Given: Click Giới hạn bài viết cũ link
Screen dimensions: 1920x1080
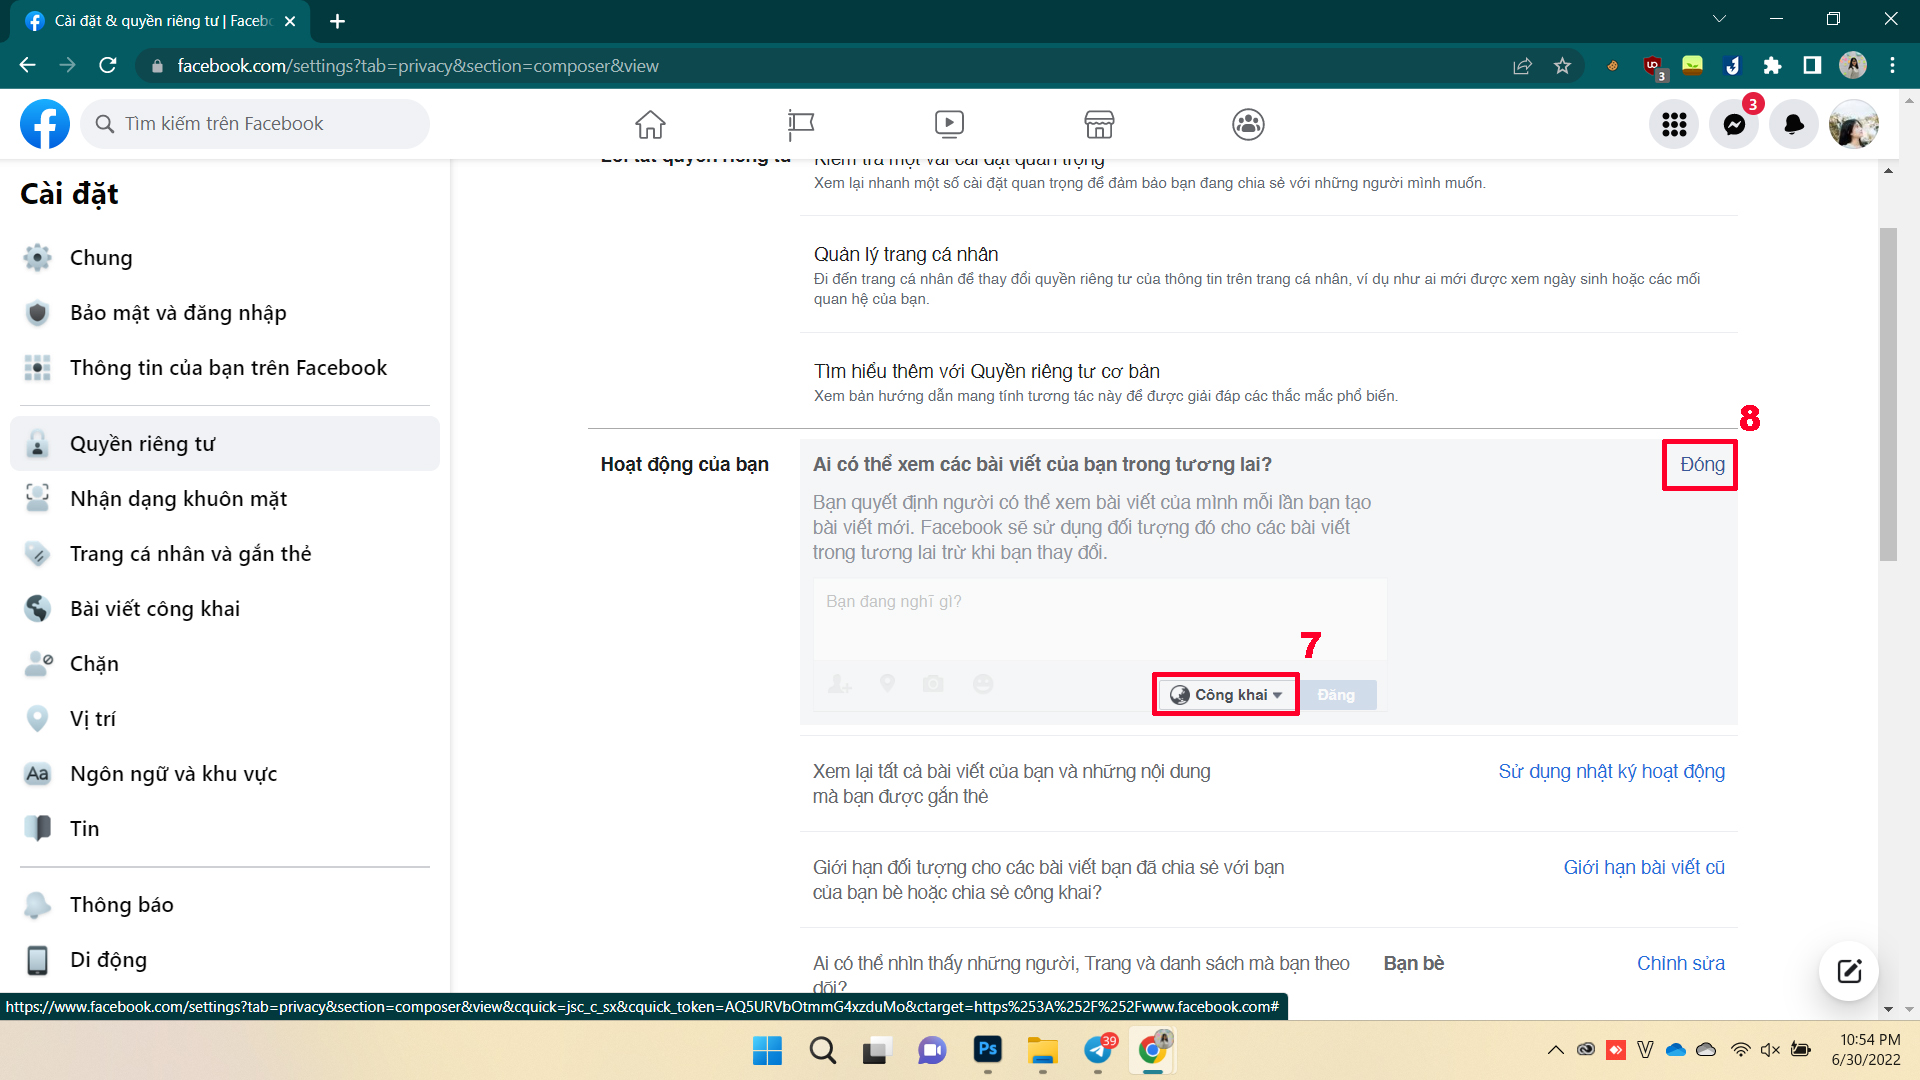Looking at the screenshot, I should [1644, 867].
